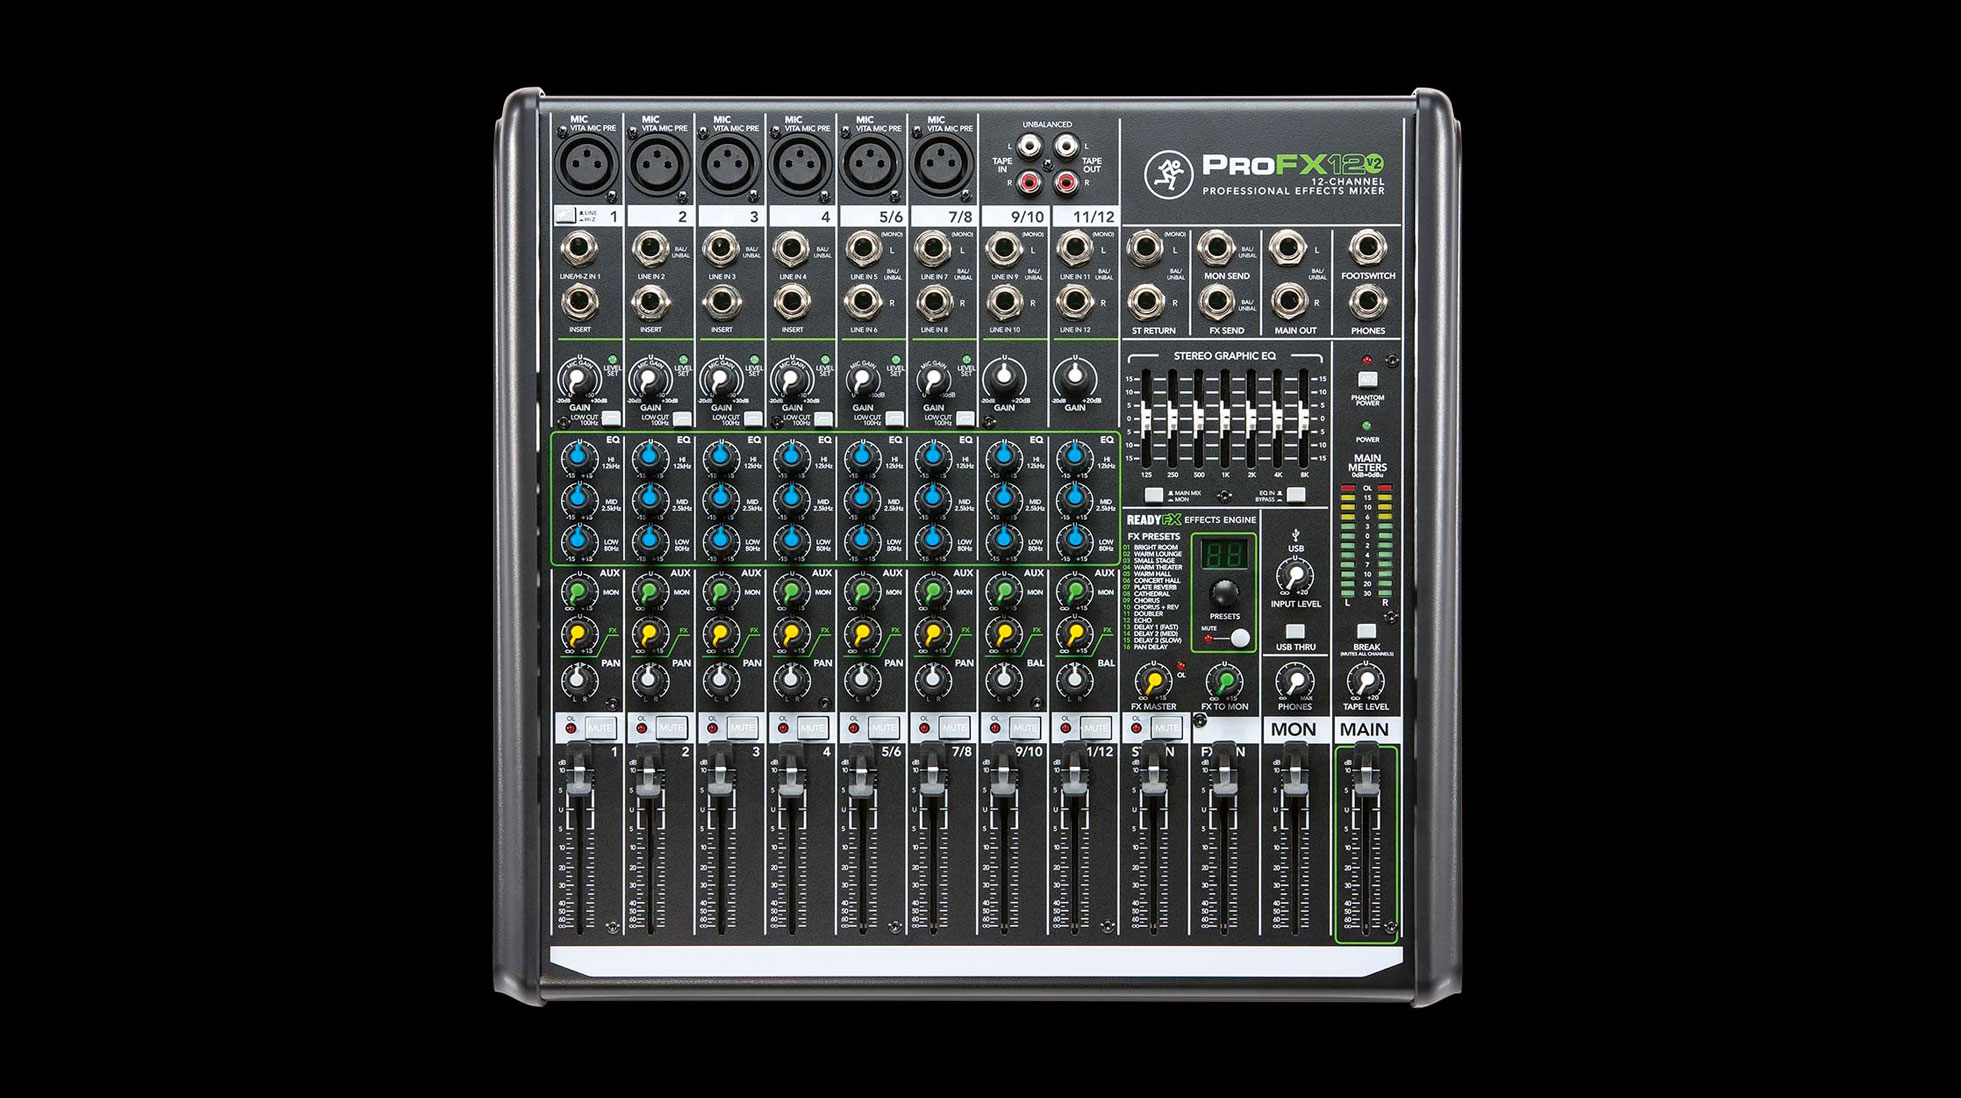Toggle the effects engine Mute button

(1240, 637)
